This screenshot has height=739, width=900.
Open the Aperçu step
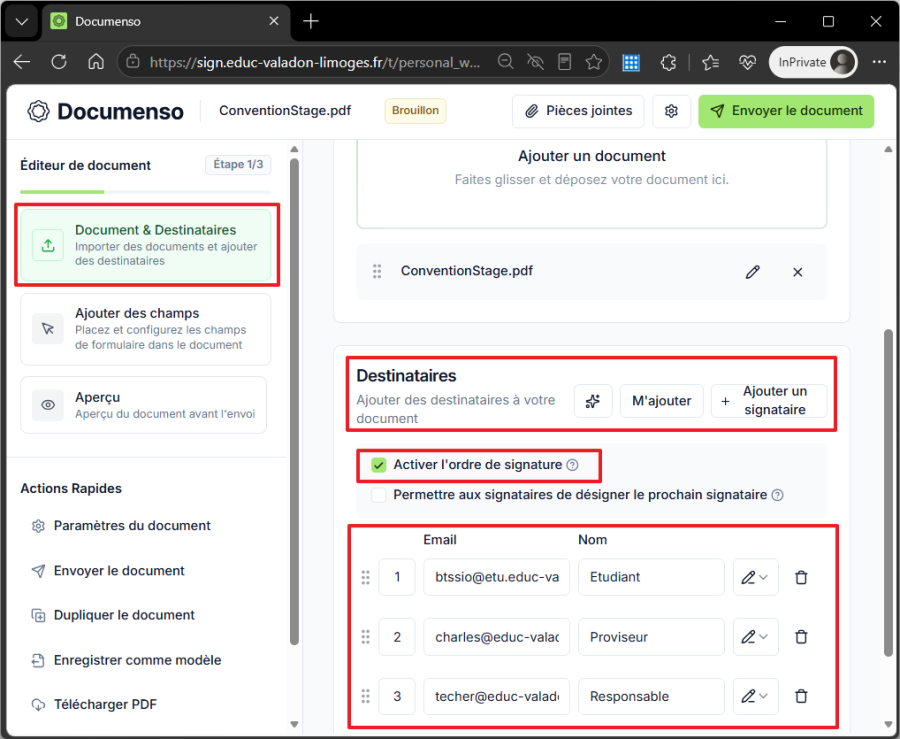click(x=143, y=405)
